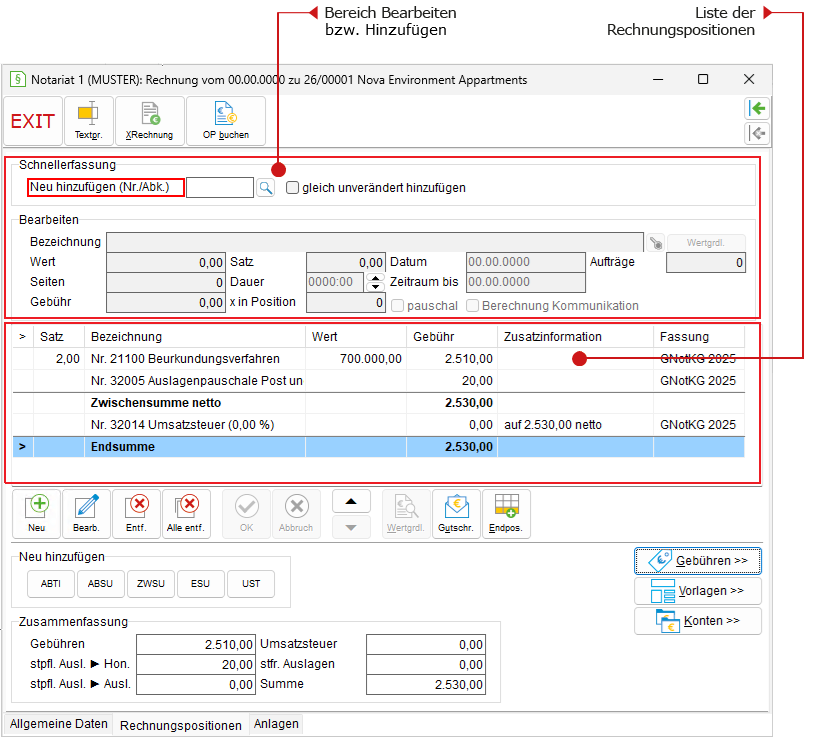Image resolution: width=817 pixels, height=740 pixels.
Task: Click the Bezeichnung column header
Action: [x=195, y=337]
